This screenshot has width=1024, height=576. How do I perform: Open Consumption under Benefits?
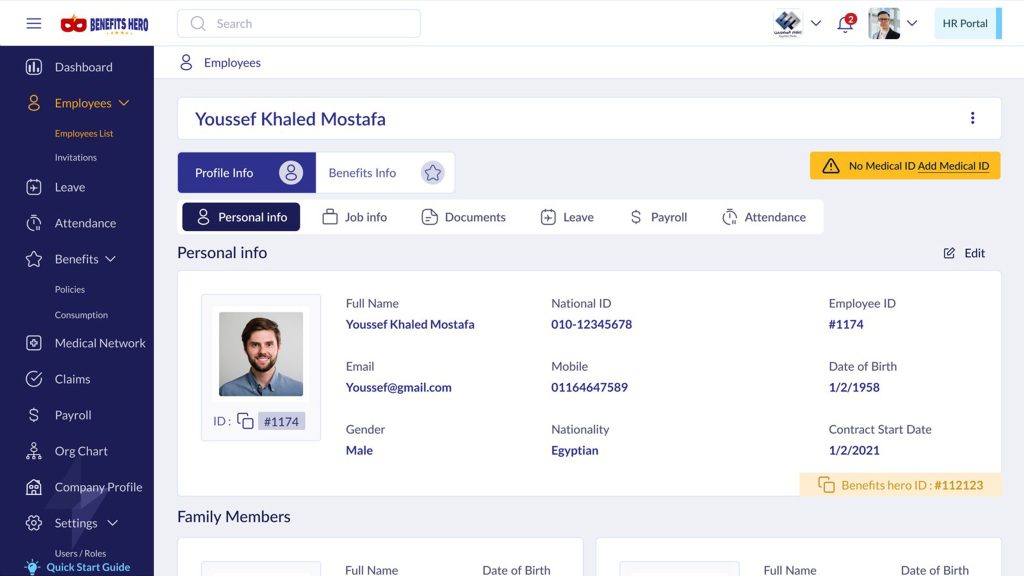click(x=82, y=315)
